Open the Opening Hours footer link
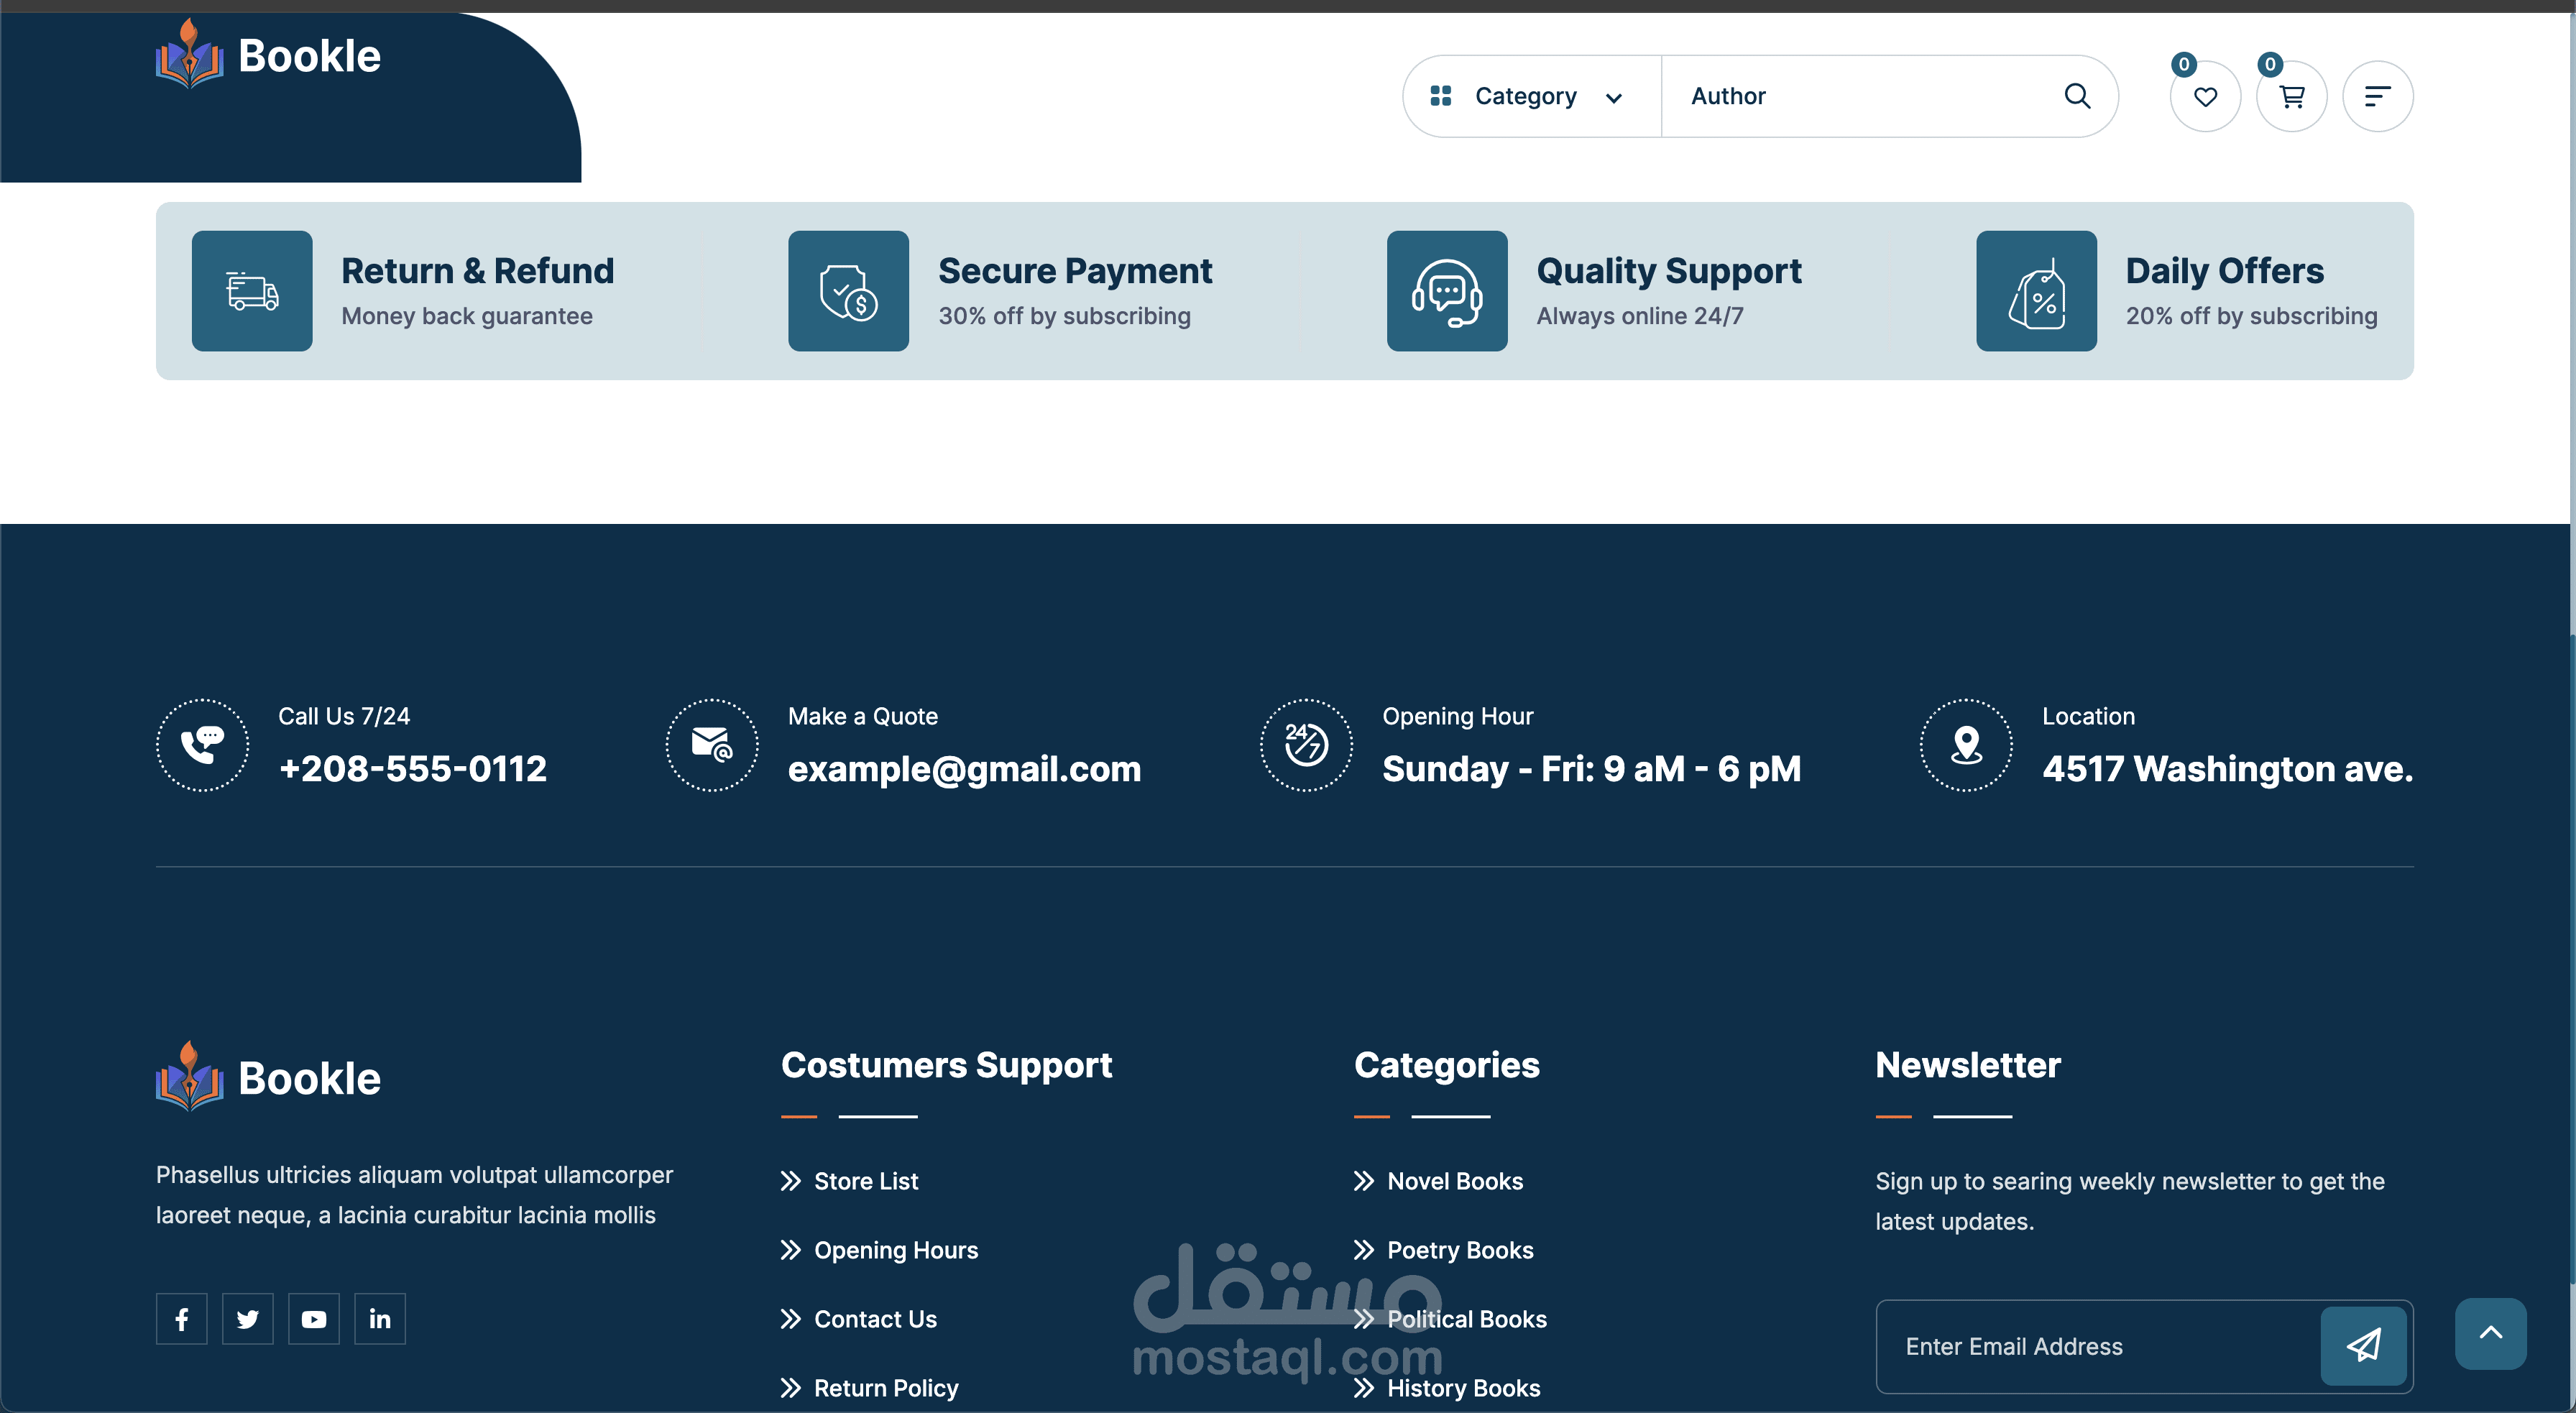 point(895,1250)
